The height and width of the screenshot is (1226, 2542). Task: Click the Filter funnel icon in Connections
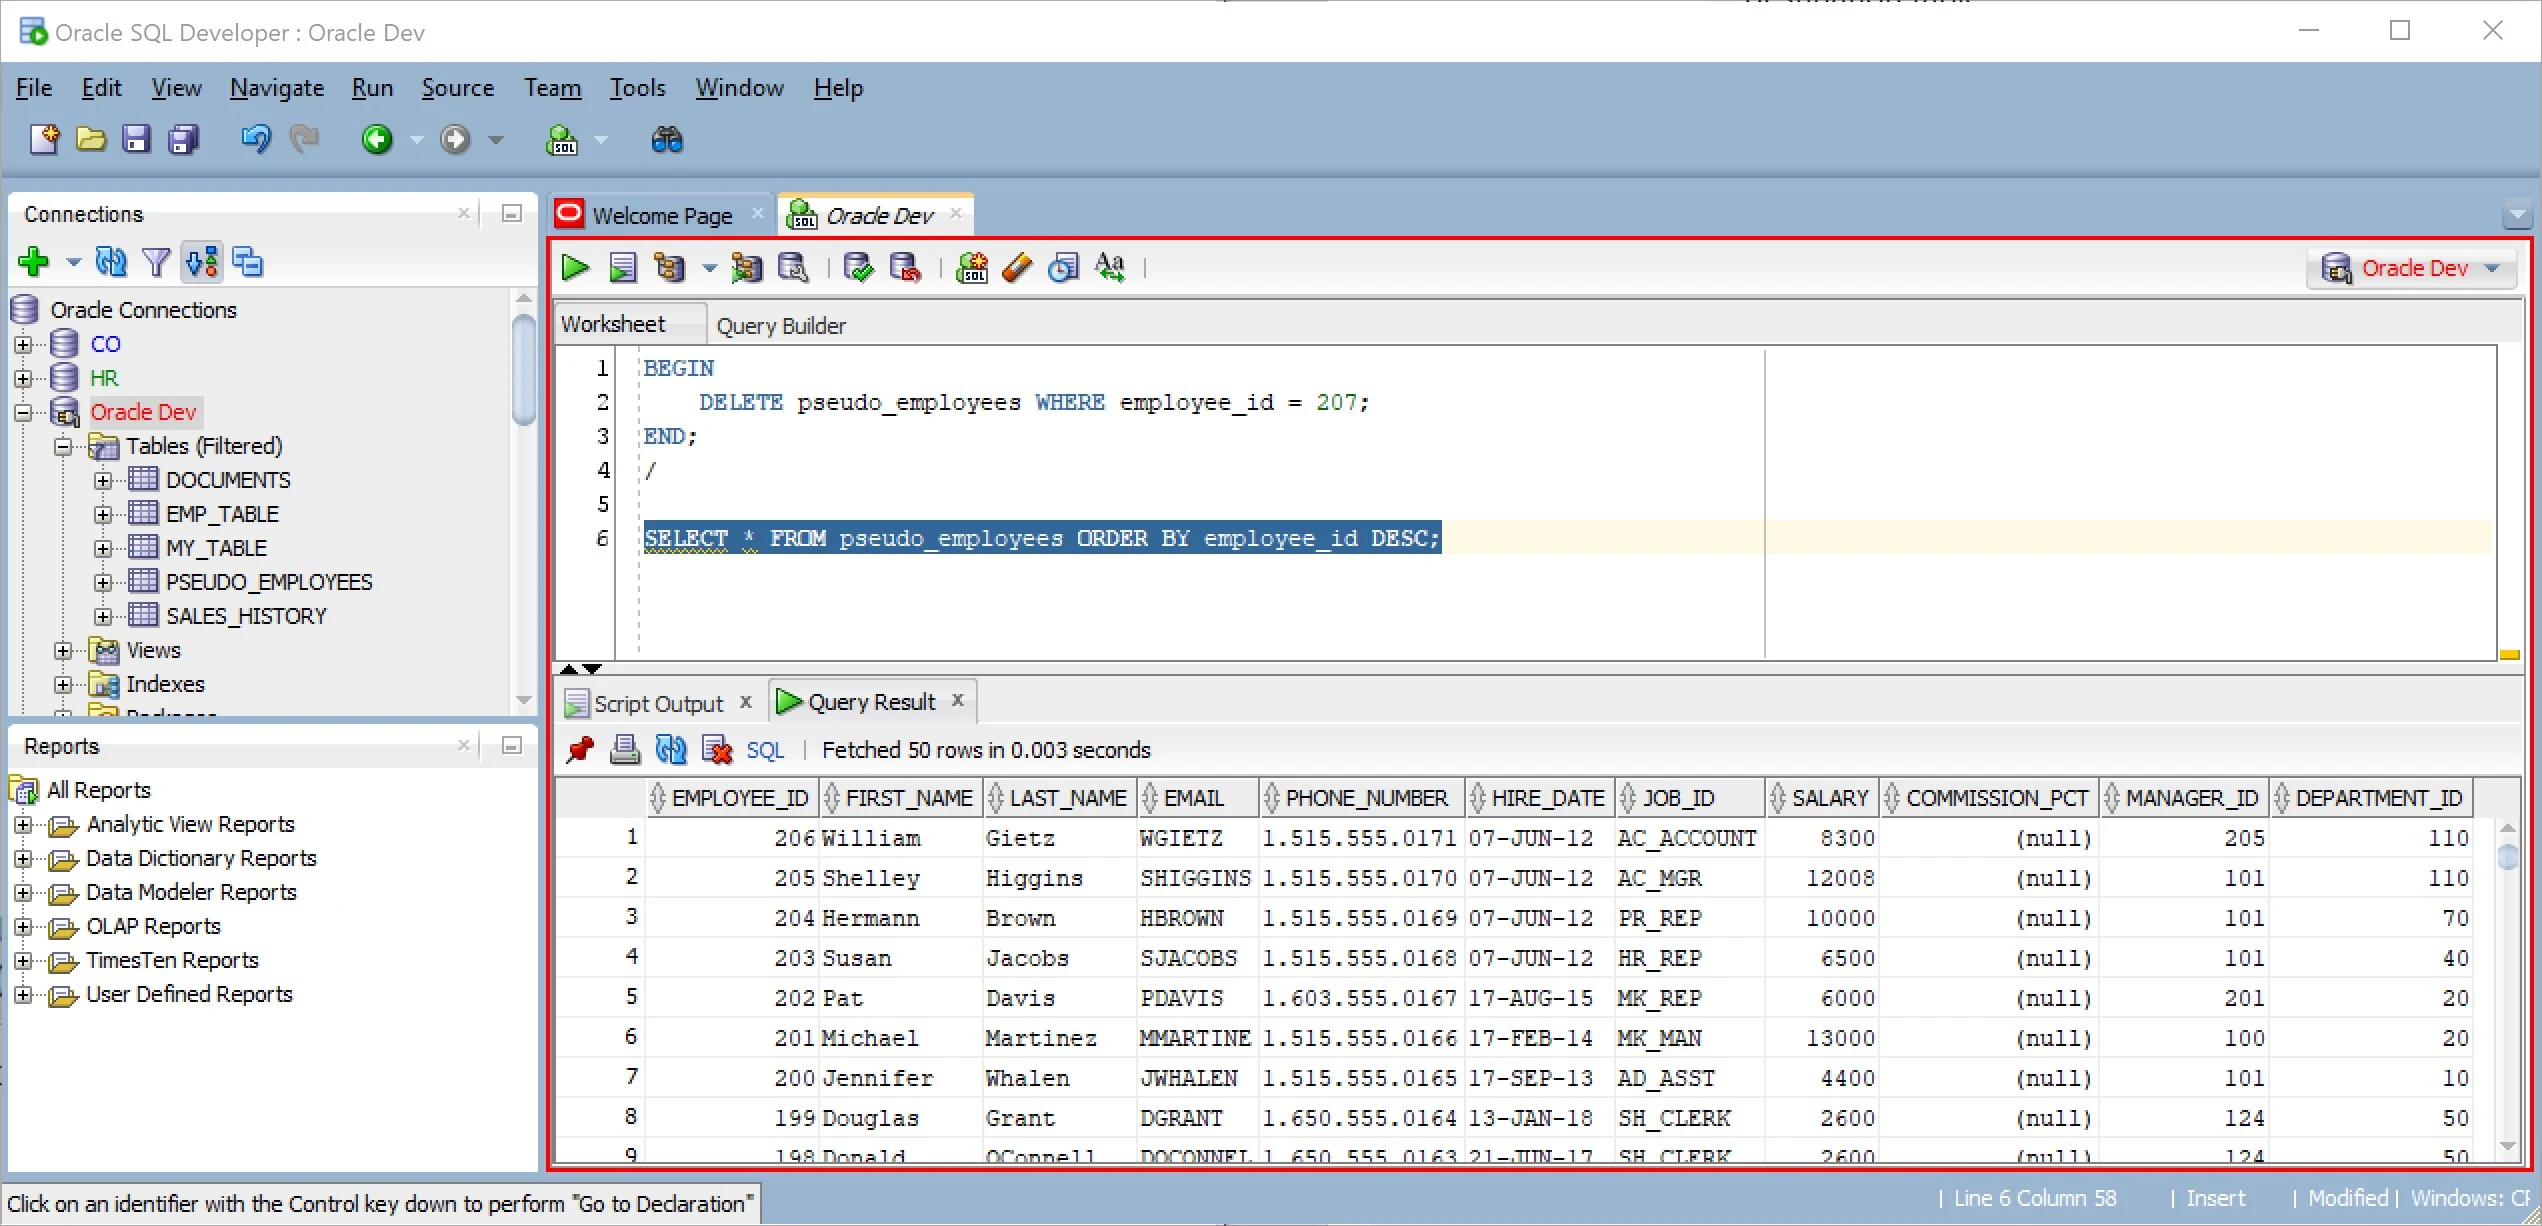point(156,262)
